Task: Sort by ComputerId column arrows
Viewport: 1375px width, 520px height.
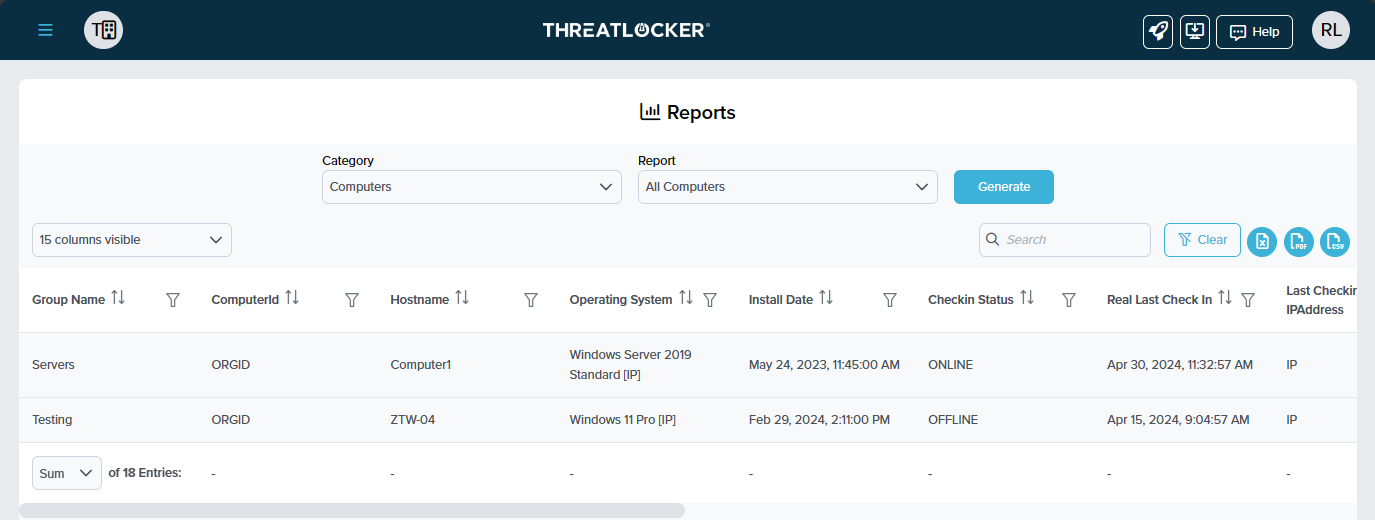Action: click(x=292, y=298)
